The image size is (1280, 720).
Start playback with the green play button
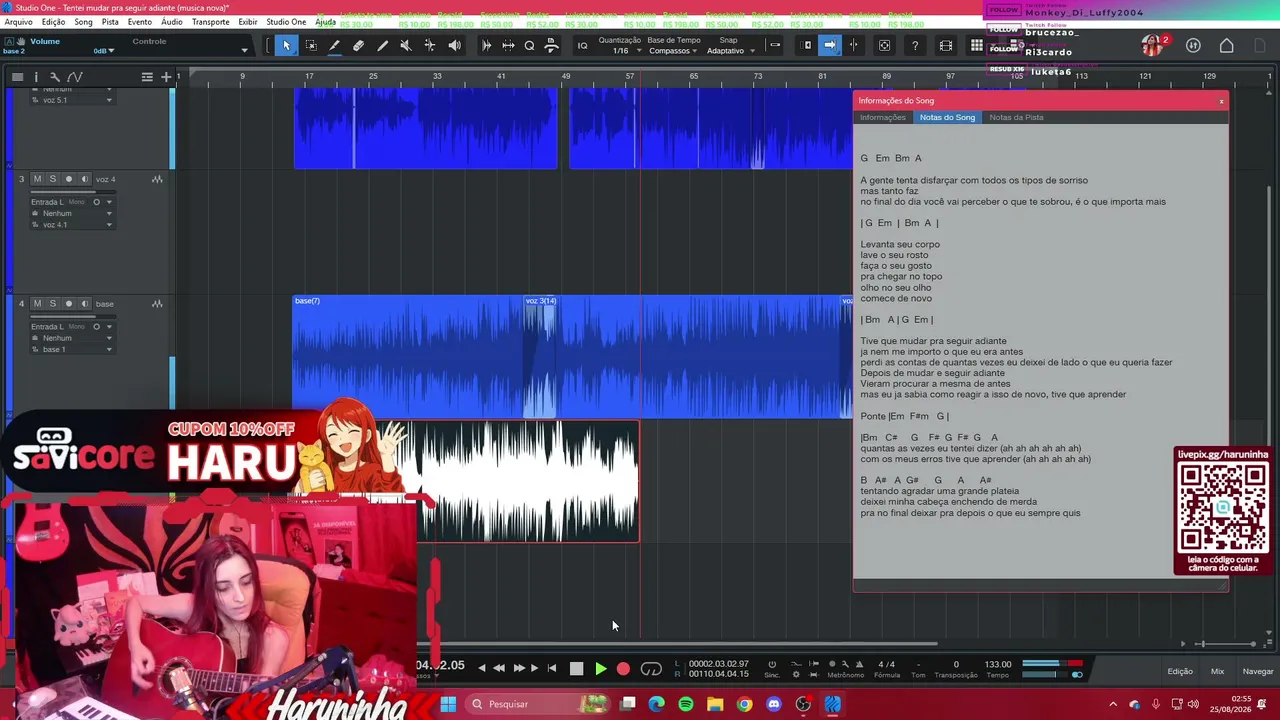click(x=600, y=669)
